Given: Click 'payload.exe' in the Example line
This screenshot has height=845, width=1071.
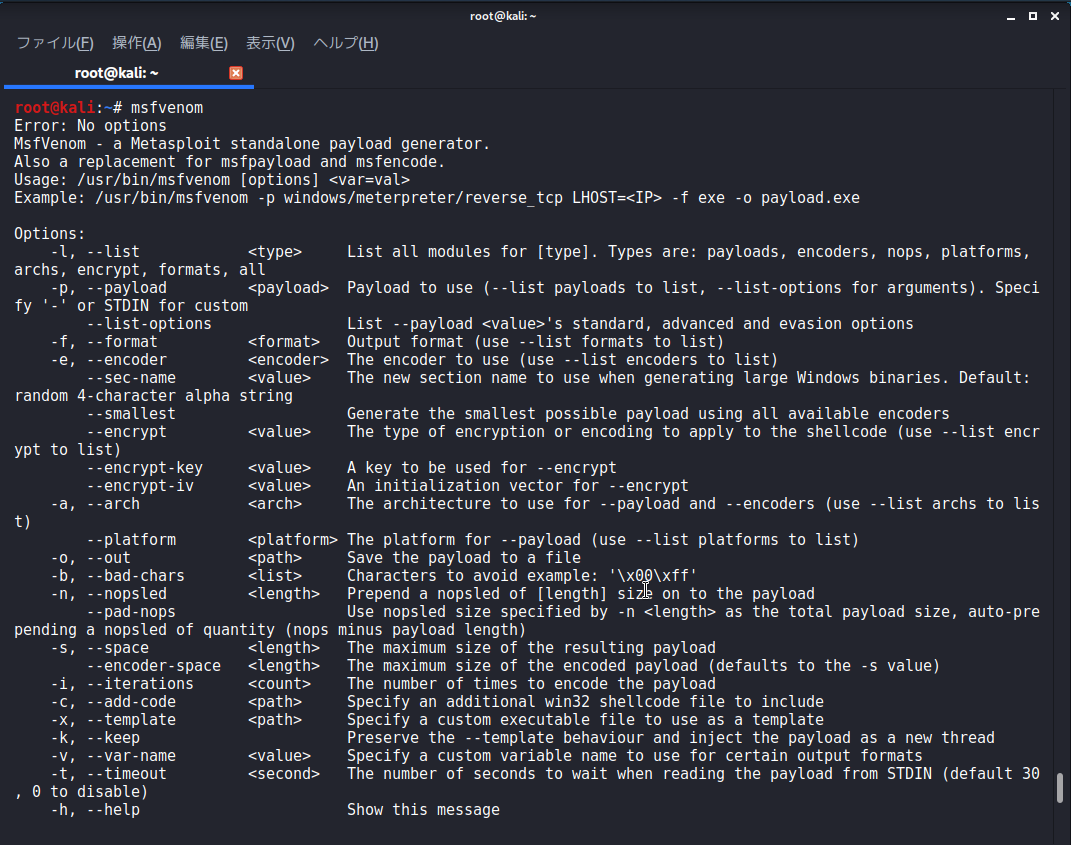Looking at the screenshot, I should pos(811,198).
